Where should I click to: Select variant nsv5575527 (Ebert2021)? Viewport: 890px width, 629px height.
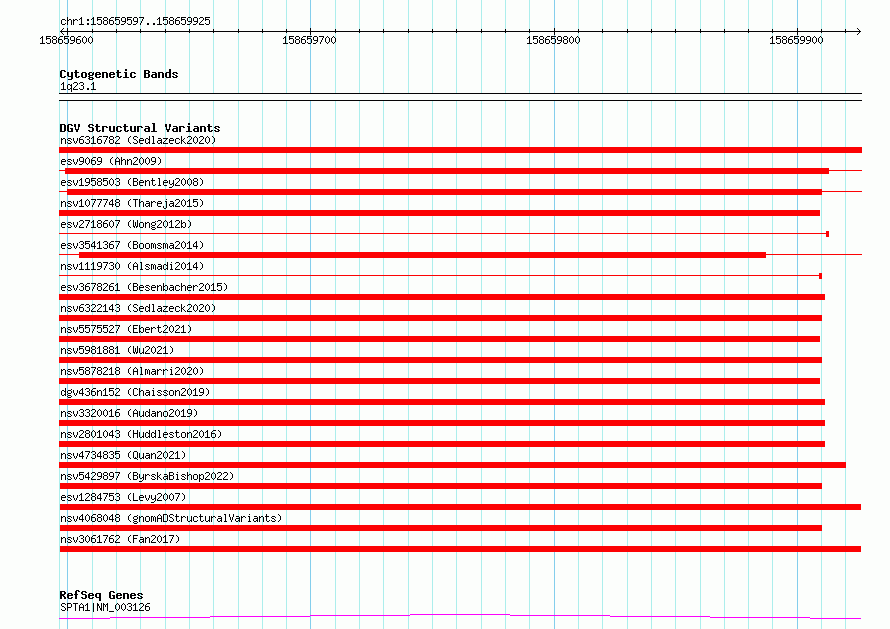[126, 329]
